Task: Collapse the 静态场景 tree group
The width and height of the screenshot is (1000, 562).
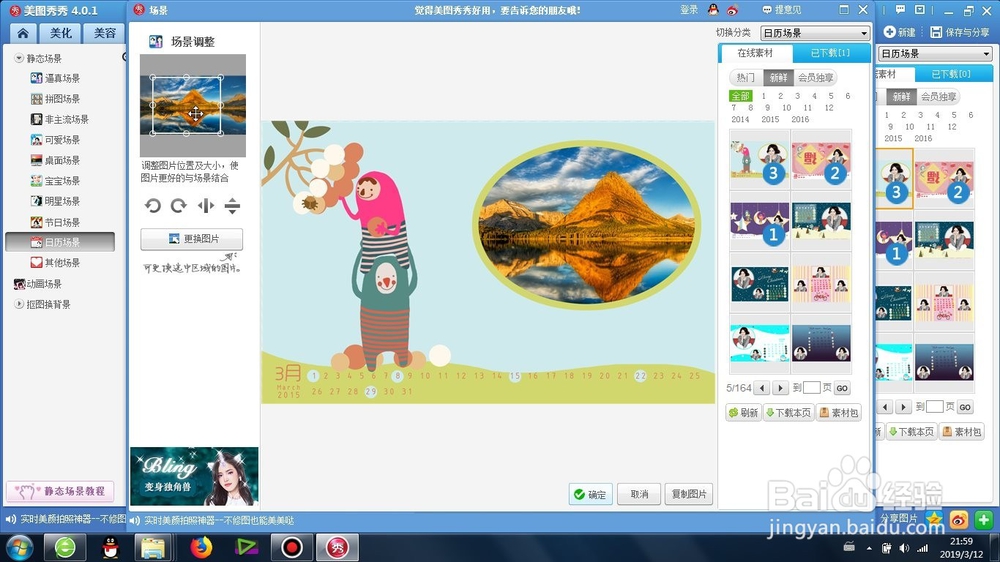Action: click(x=19, y=58)
